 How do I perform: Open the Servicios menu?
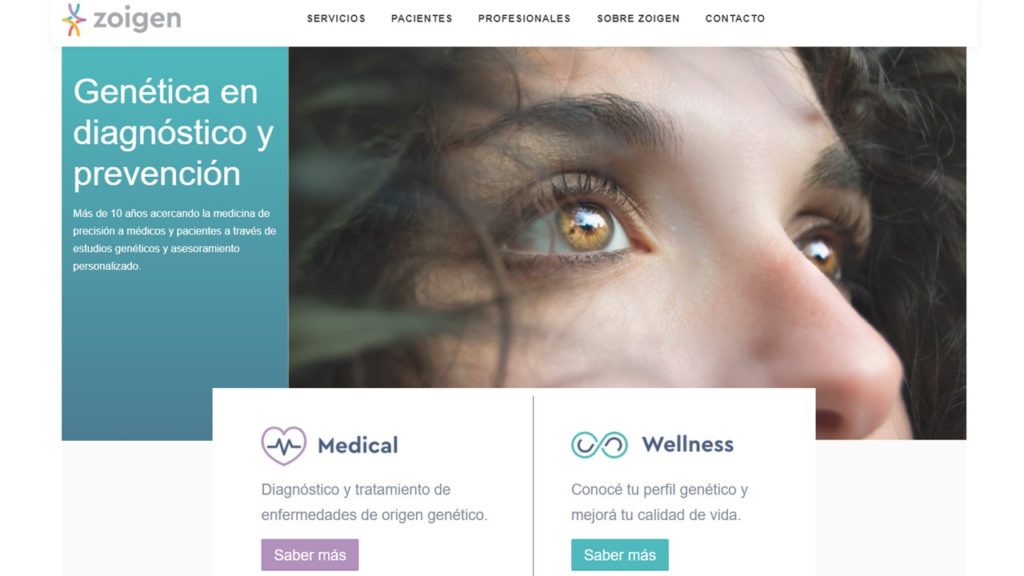(336, 18)
